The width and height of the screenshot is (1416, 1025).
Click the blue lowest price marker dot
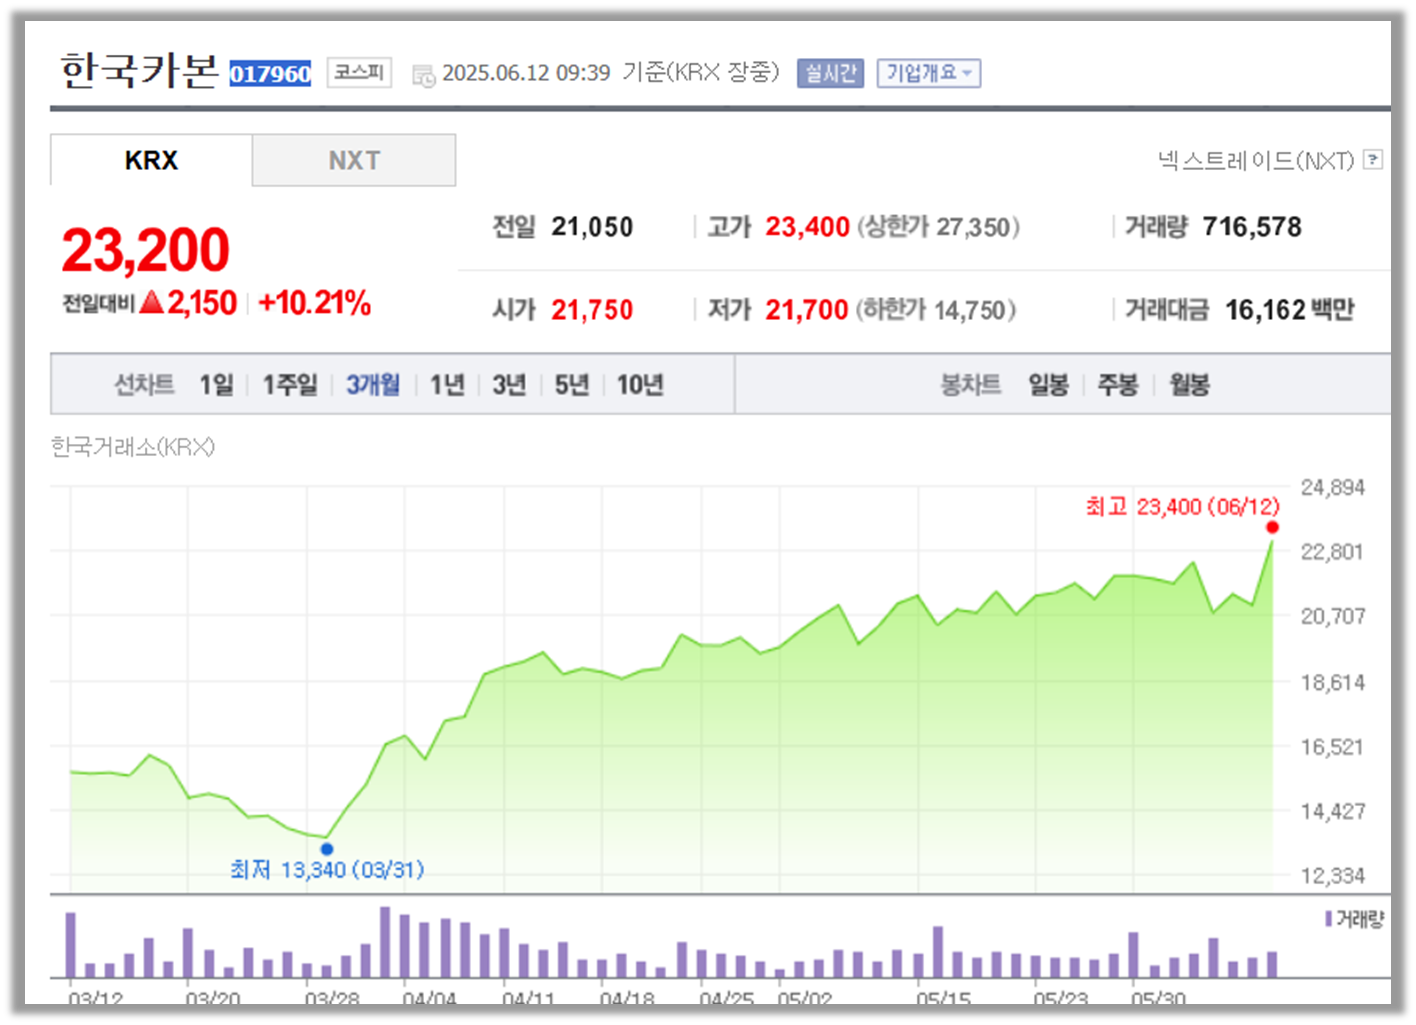327,849
